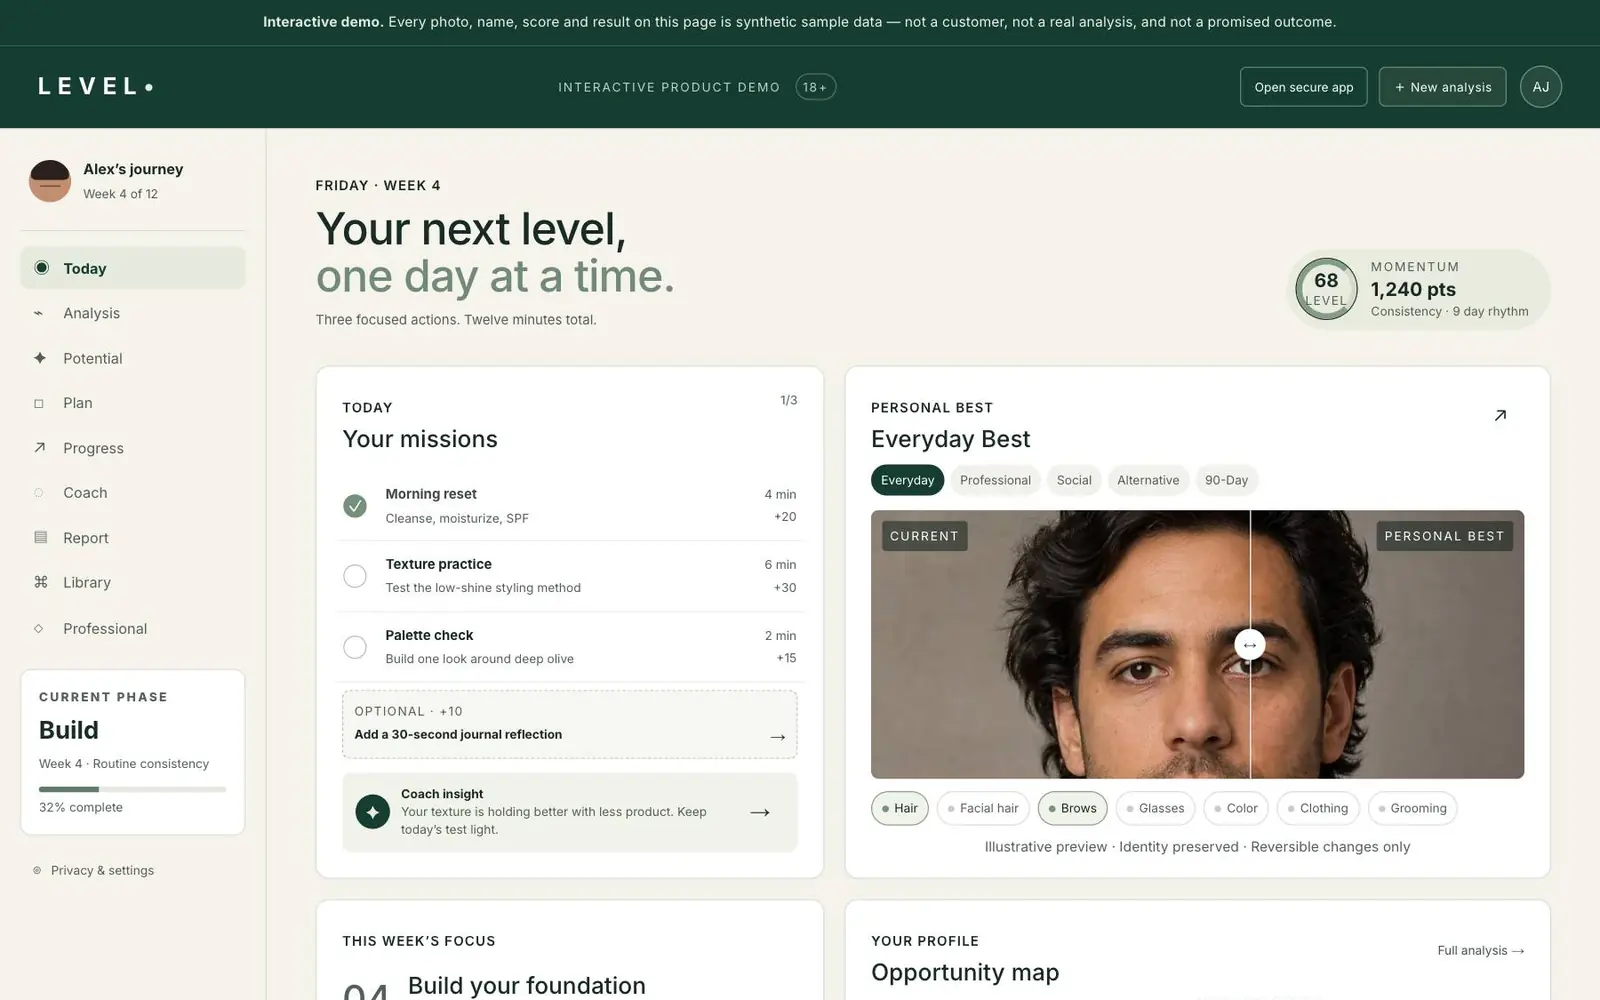This screenshot has height=1000, width=1600.
Task: Open the Full analysis link
Action: coord(1480,950)
